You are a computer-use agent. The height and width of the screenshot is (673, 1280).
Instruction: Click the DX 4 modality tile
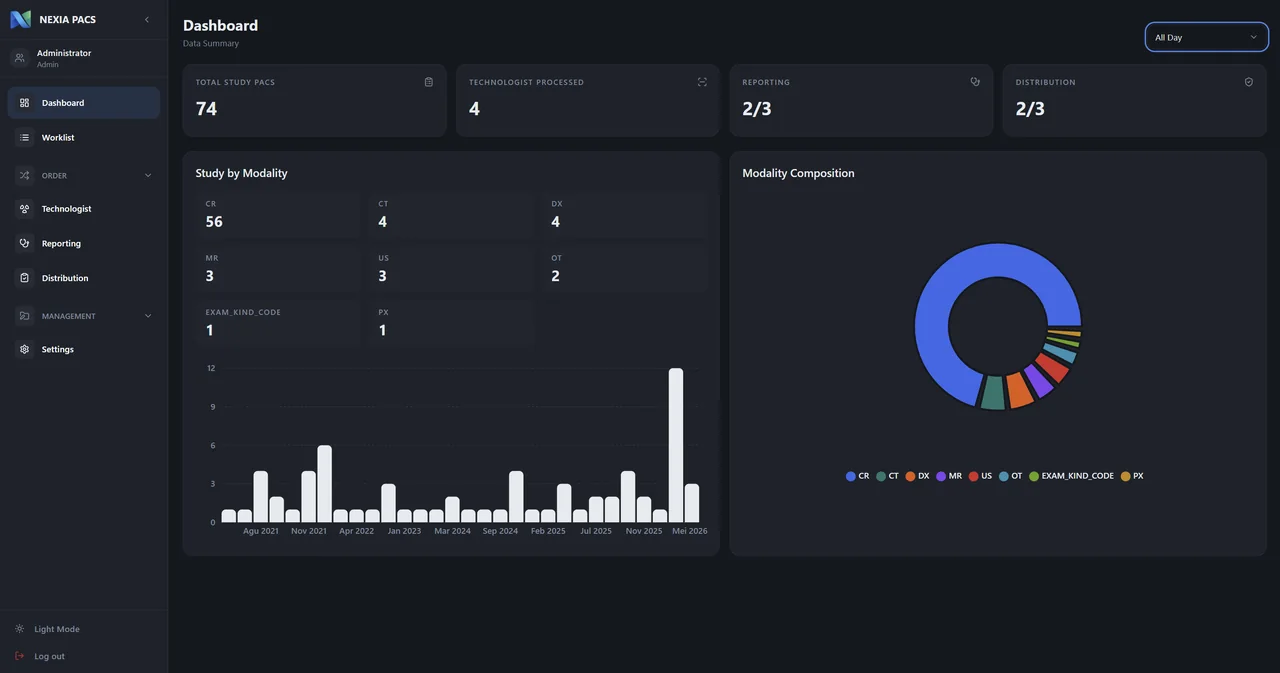(x=624, y=214)
